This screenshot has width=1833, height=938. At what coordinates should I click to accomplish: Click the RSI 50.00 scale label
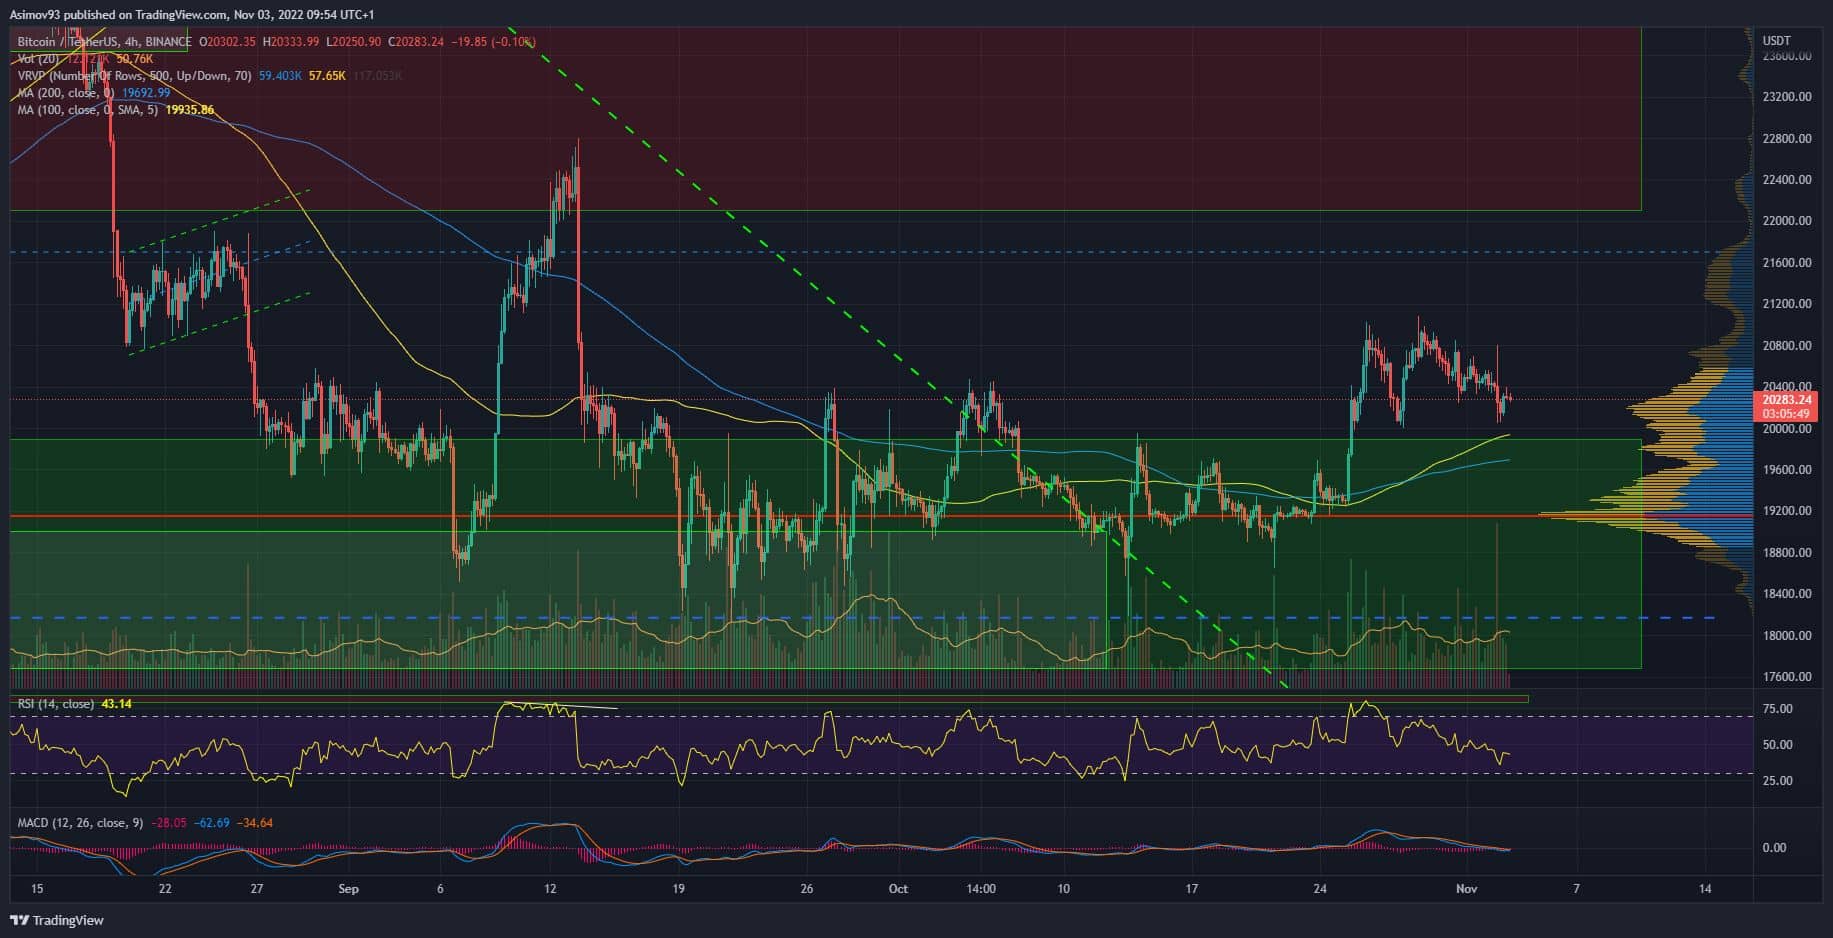click(x=1777, y=745)
